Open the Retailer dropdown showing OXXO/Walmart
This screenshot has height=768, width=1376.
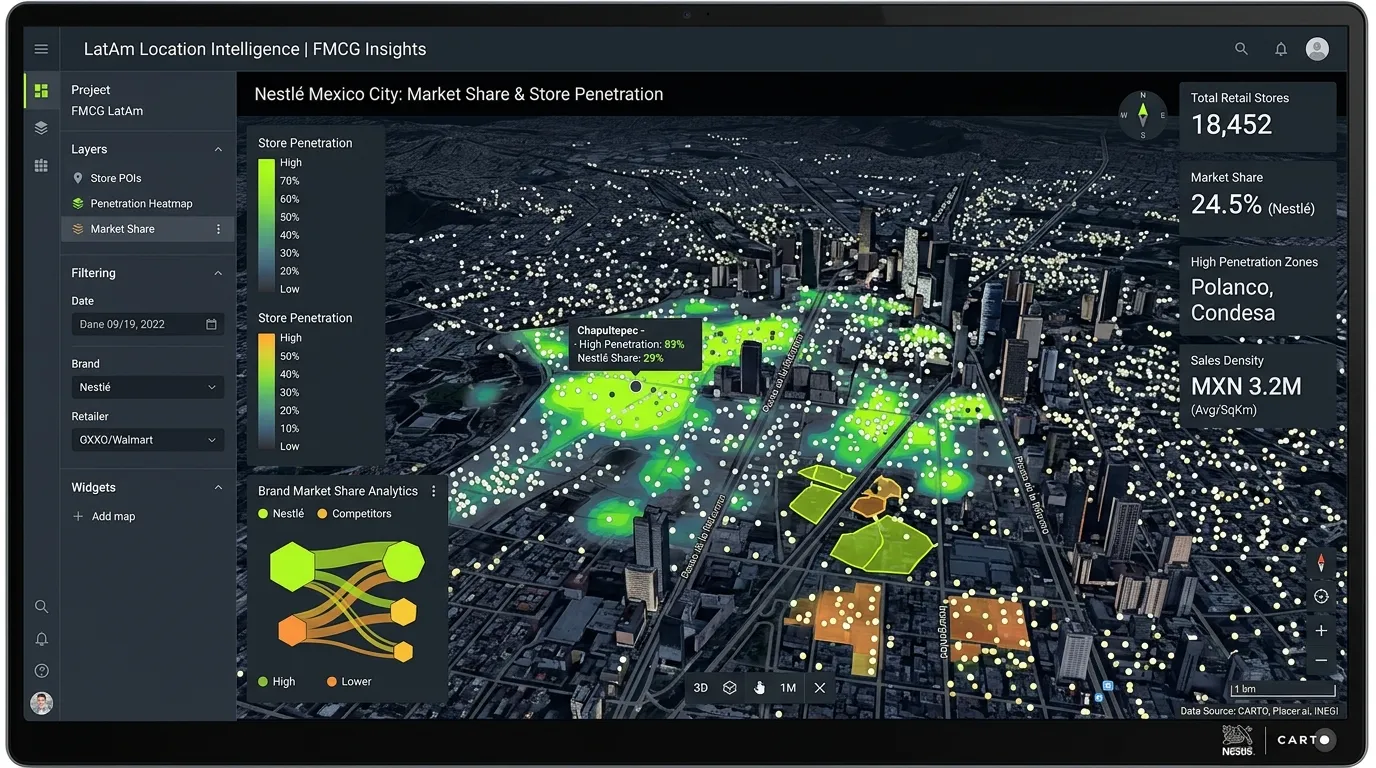tap(148, 440)
